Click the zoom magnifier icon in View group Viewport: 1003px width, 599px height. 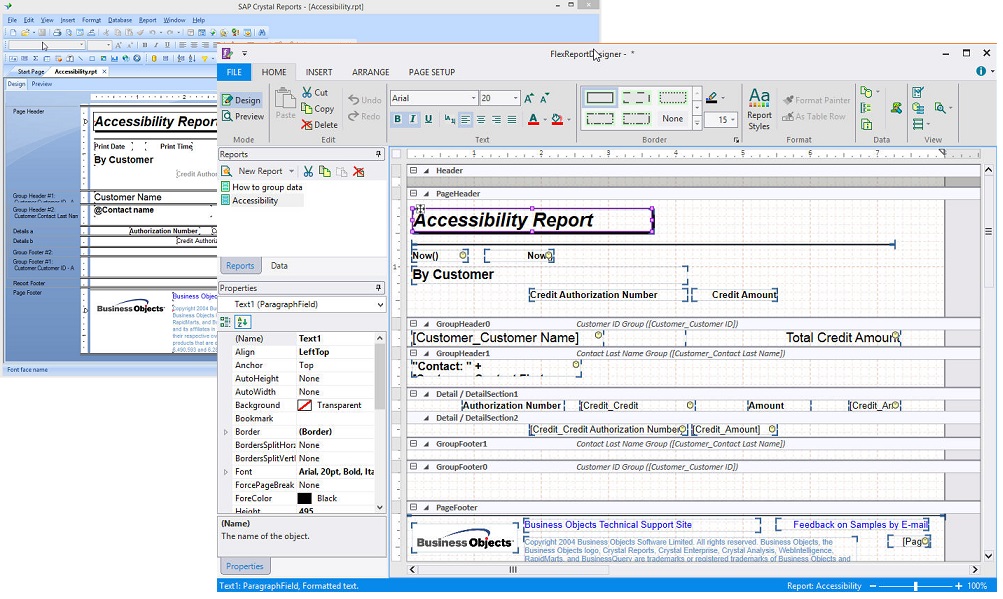click(940, 108)
